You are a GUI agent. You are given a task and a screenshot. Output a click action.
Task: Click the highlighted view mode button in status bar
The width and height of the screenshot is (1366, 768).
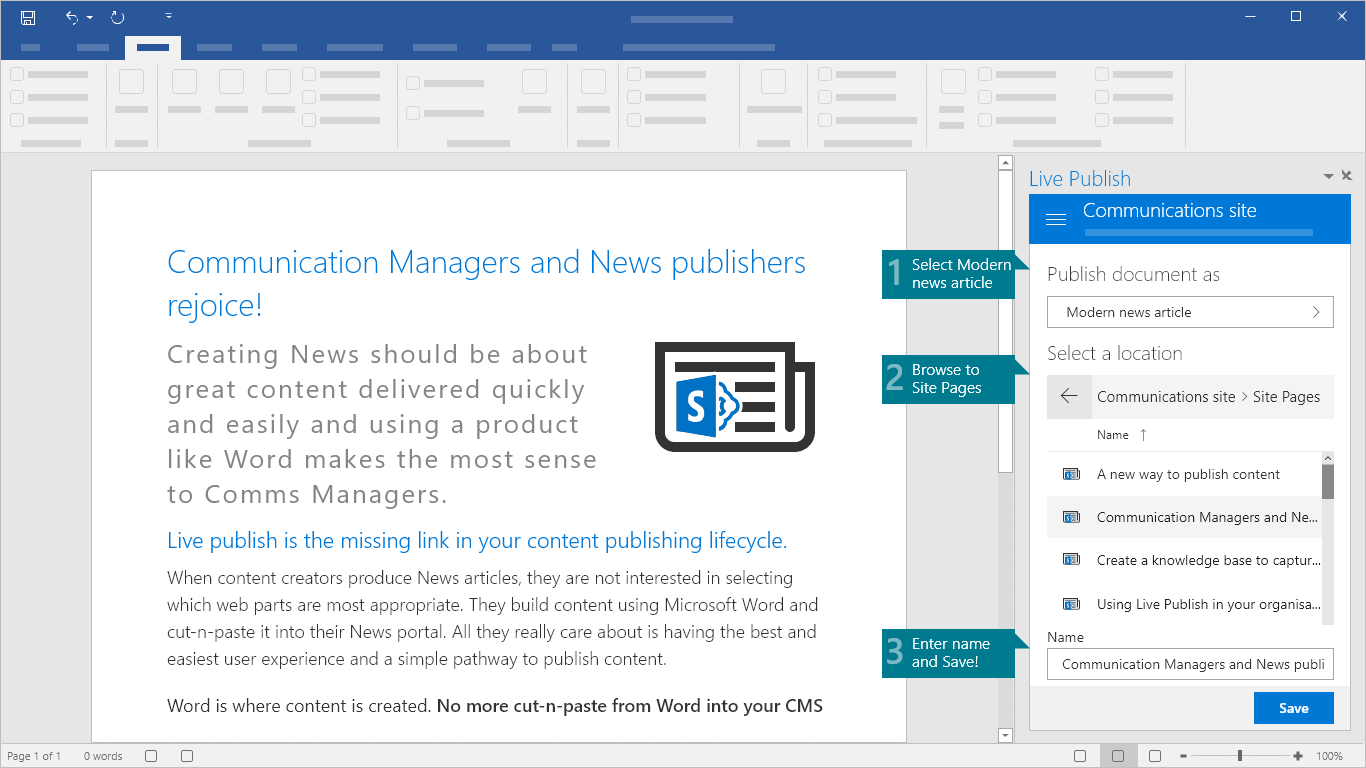(x=1118, y=756)
